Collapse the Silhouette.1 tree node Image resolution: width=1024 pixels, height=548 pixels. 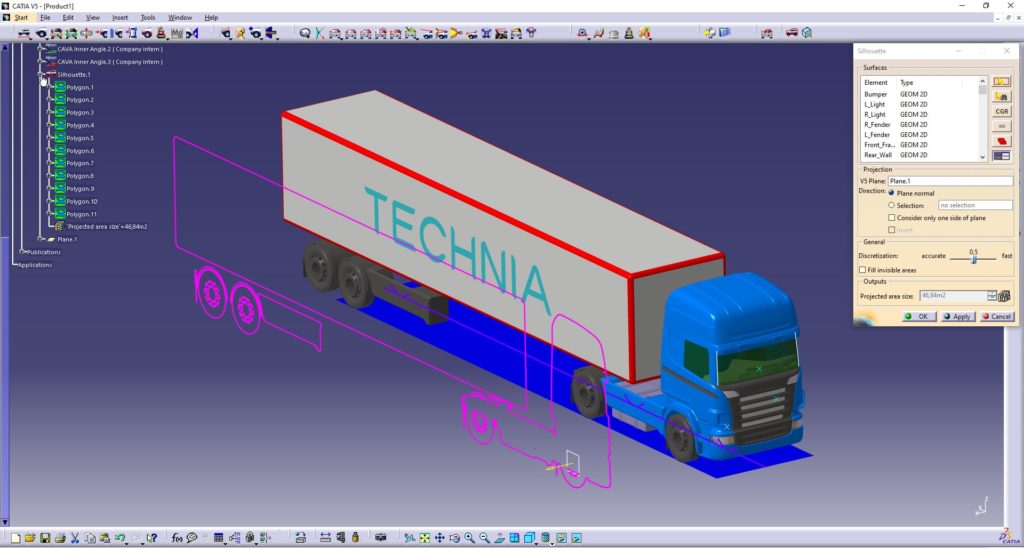40,74
